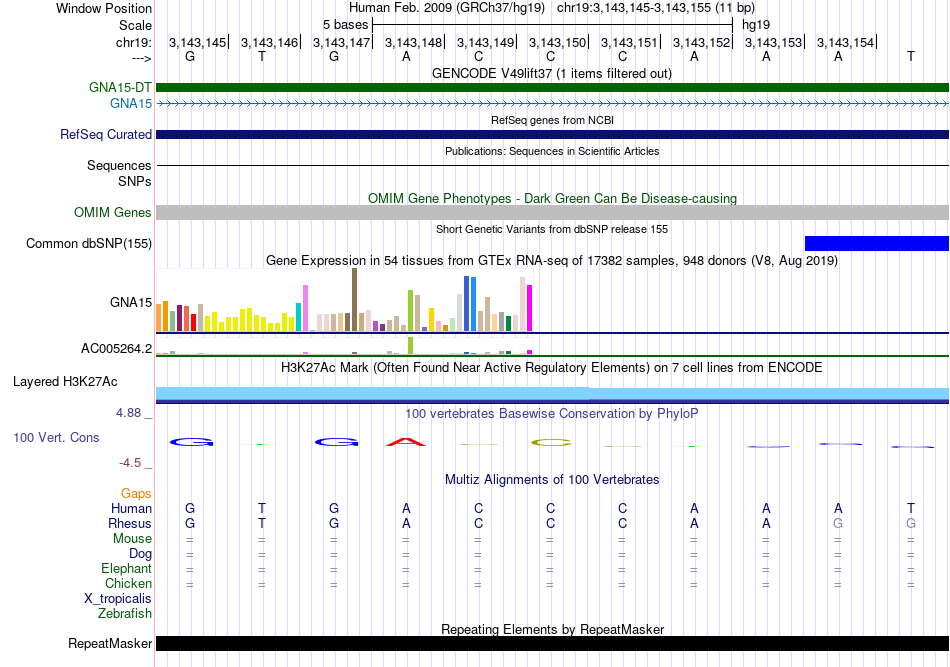Click the Mouse species row label

tap(132, 539)
